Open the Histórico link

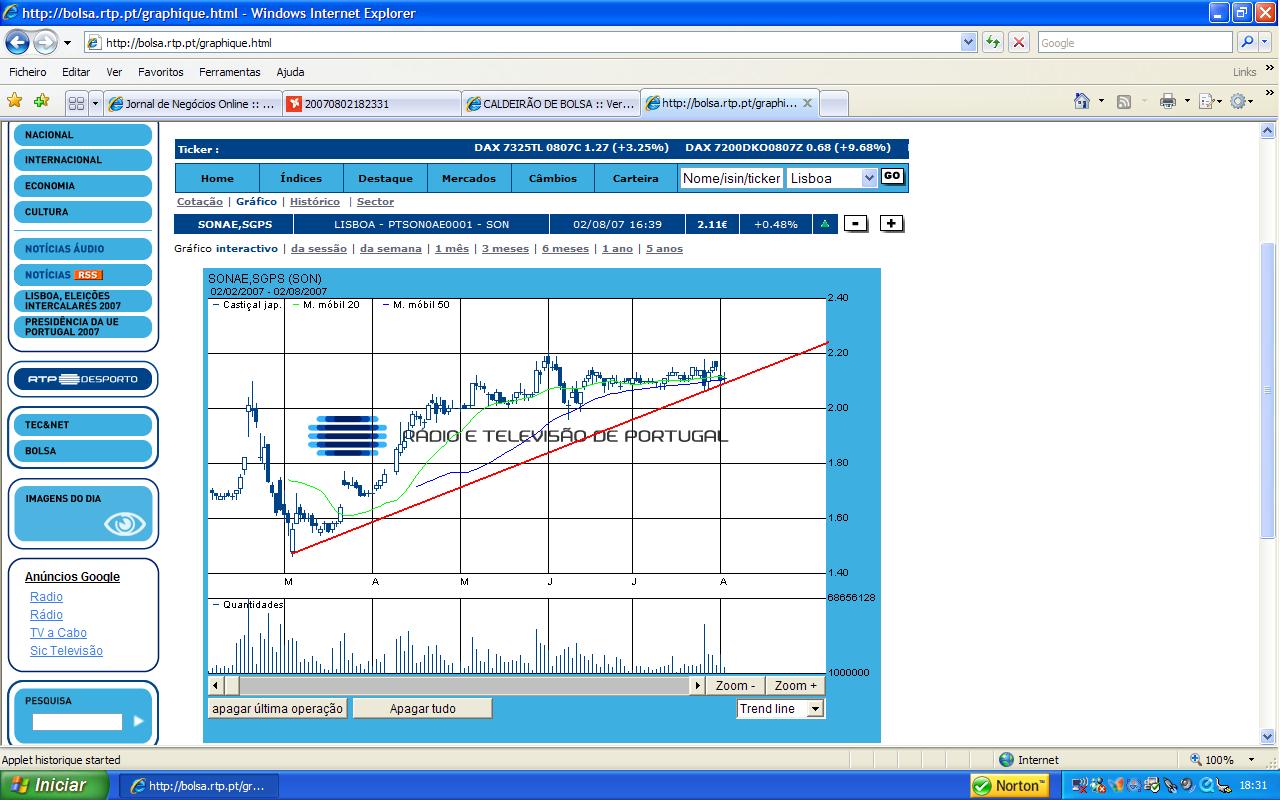click(x=315, y=202)
